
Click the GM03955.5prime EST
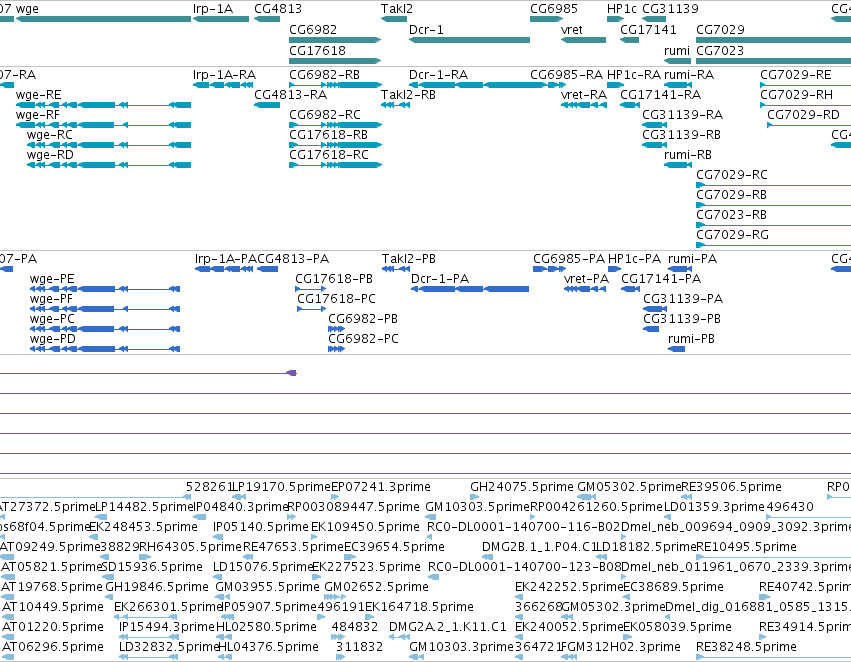[x=223, y=597]
